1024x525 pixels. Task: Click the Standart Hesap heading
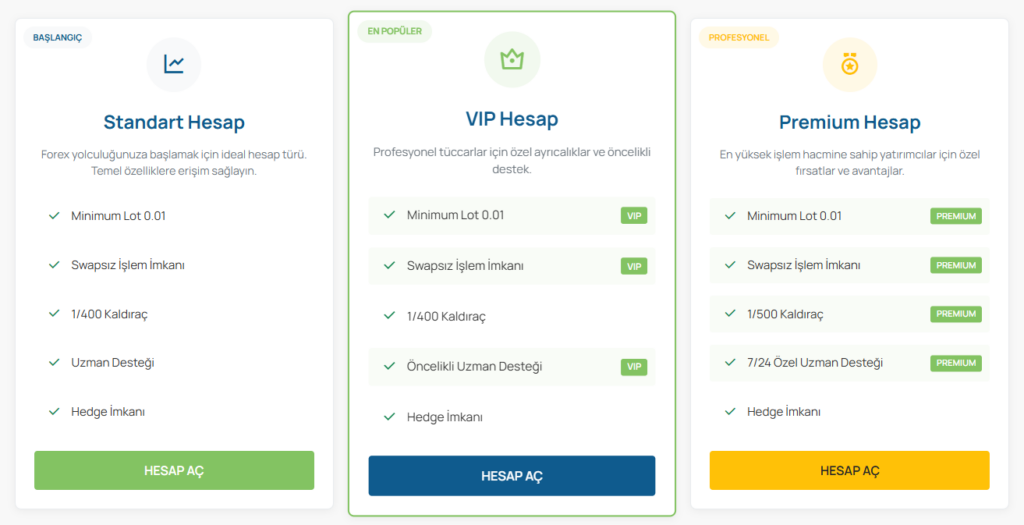[x=174, y=122]
